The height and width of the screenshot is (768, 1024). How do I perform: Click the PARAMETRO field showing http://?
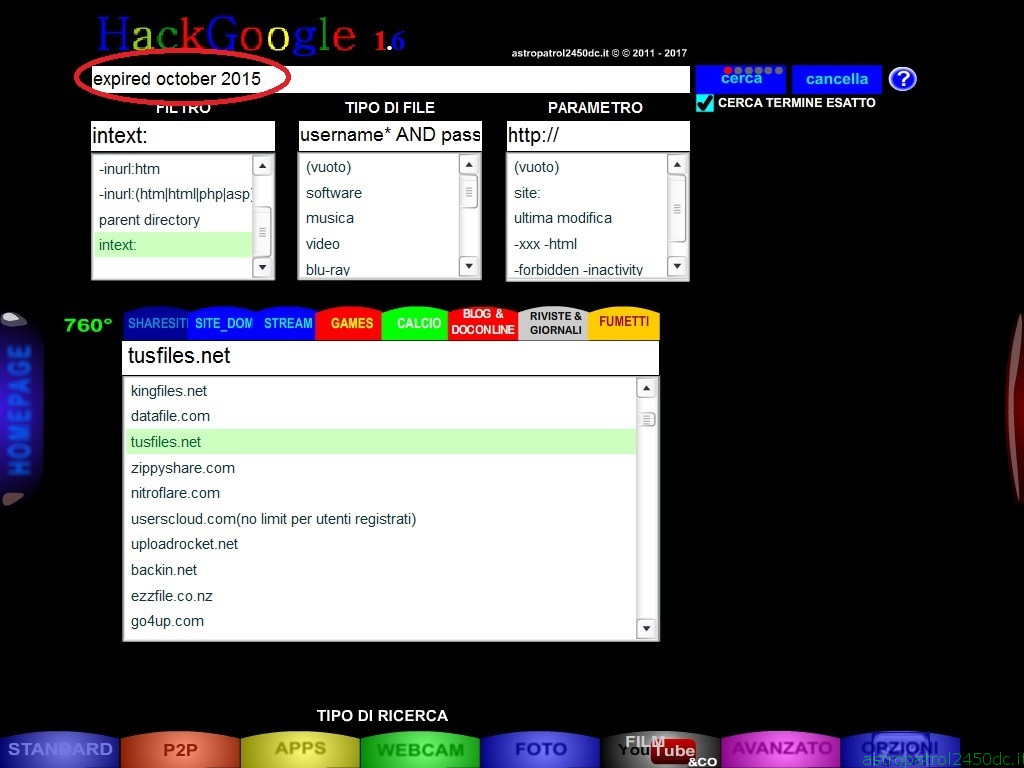pos(598,136)
